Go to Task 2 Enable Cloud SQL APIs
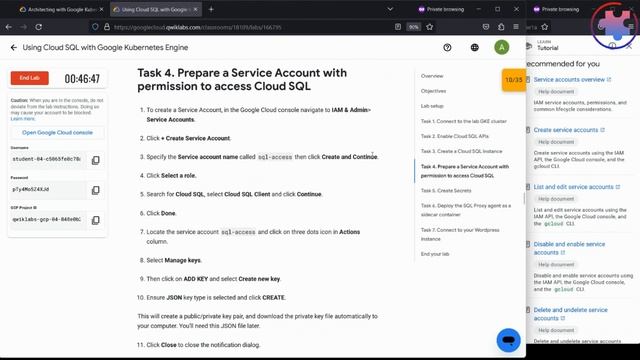Viewport: 640px width, 360px height. (455, 136)
